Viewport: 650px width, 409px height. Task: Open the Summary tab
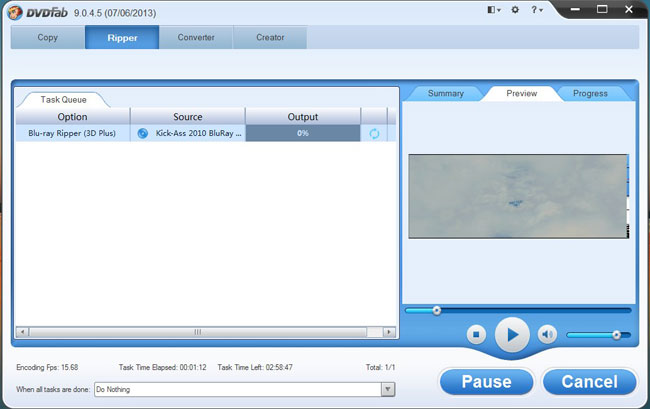click(446, 93)
